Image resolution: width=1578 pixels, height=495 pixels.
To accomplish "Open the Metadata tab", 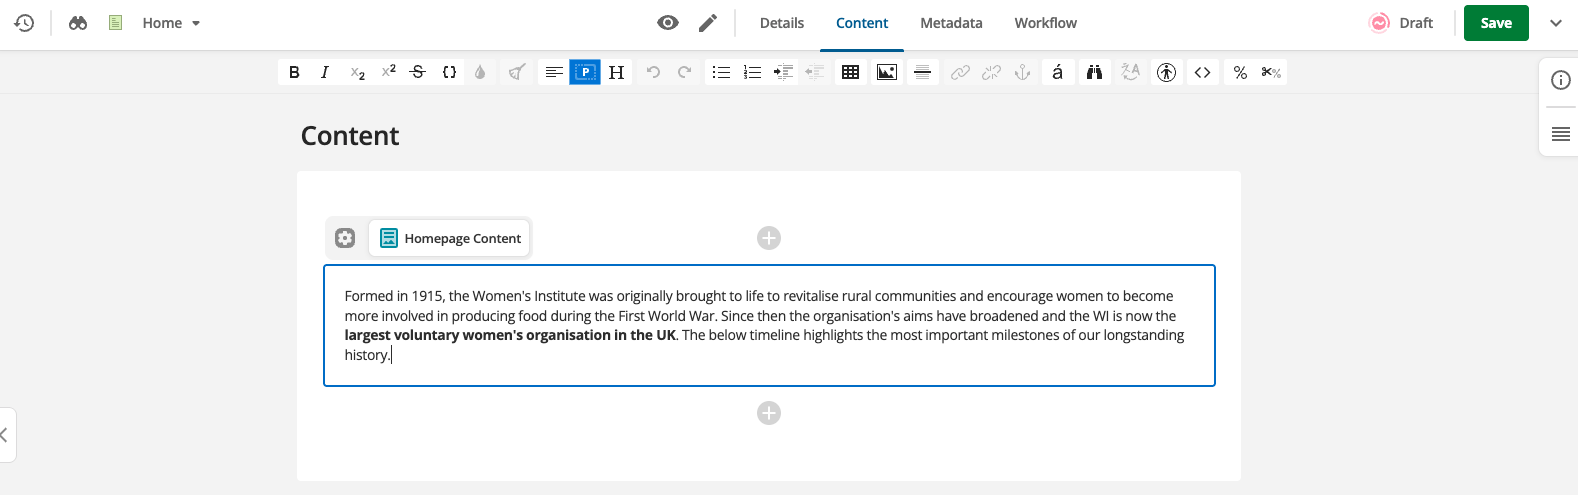I will (951, 23).
